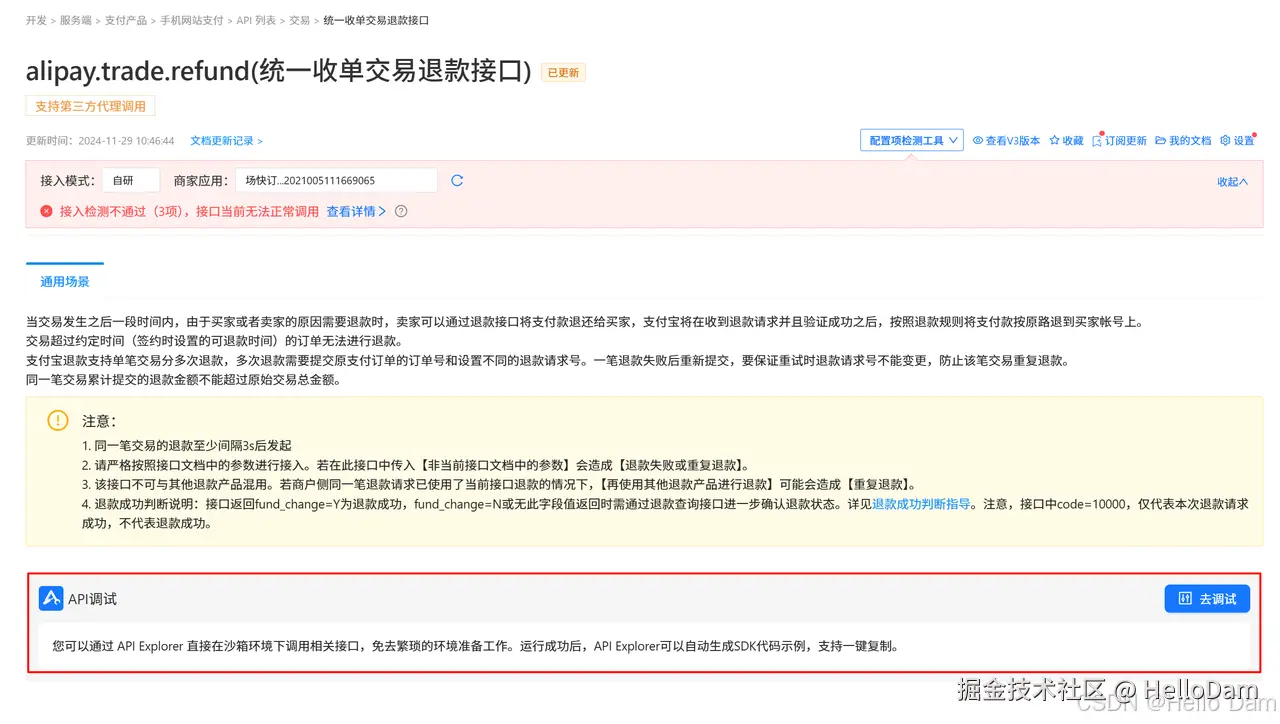The width and height of the screenshot is (1280, 724).
Task: Select the 通用场景 tab
Action: (63, 281)
